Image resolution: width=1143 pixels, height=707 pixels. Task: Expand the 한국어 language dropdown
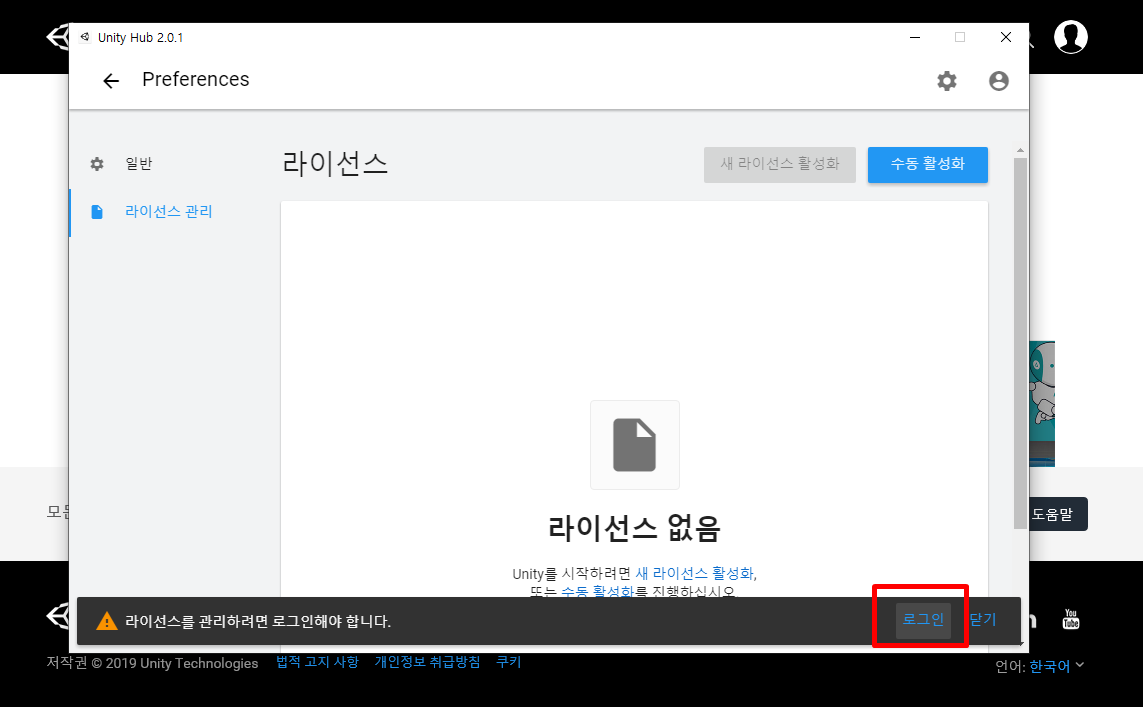(x=1057, y=665)
